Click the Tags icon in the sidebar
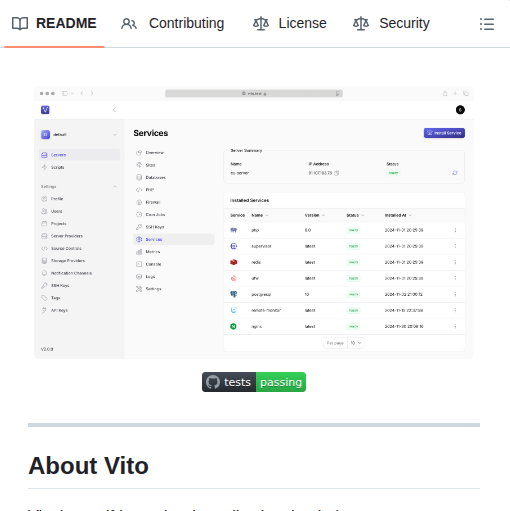 coord(44,298)
